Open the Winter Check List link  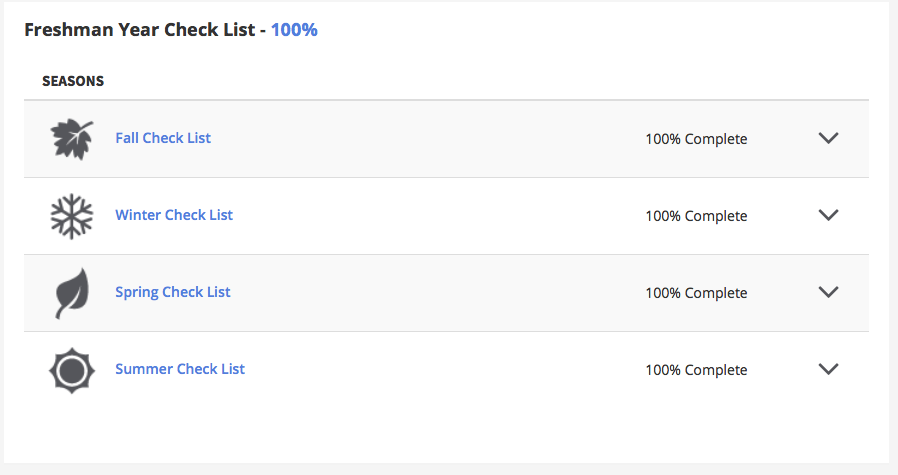point(174,215)
